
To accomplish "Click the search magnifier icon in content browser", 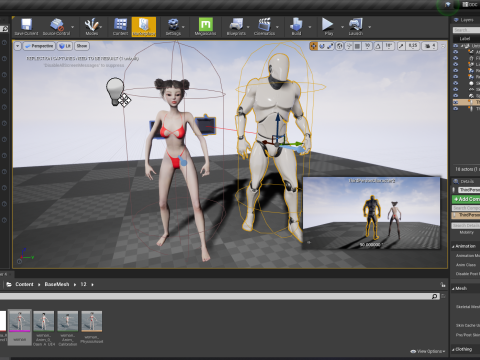I will coord(434,296).
